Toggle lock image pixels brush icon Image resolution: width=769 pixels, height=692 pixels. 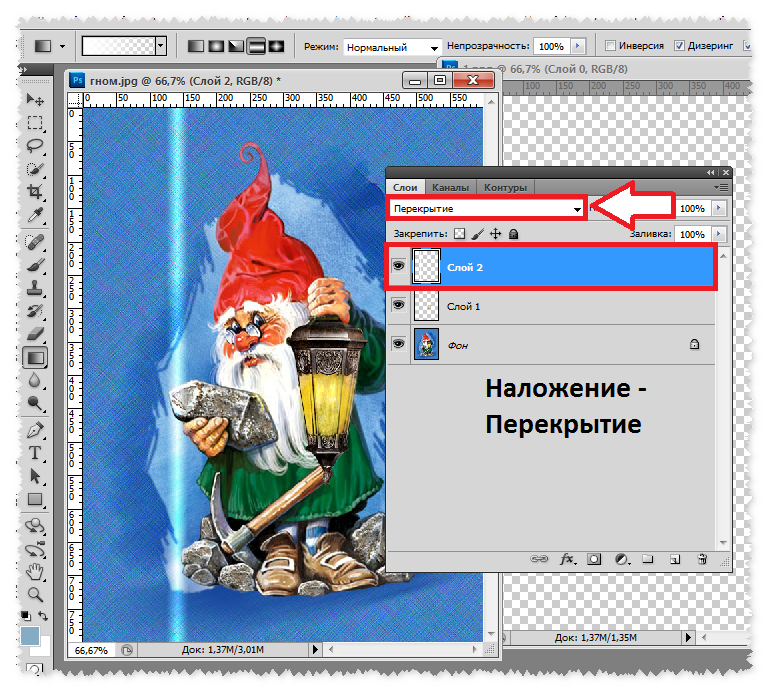pos(477,234)
